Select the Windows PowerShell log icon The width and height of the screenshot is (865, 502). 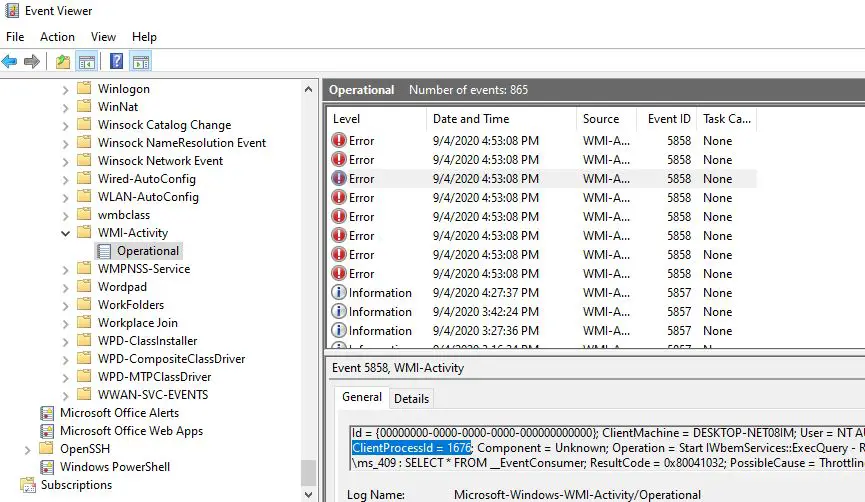tap(47, 467)
